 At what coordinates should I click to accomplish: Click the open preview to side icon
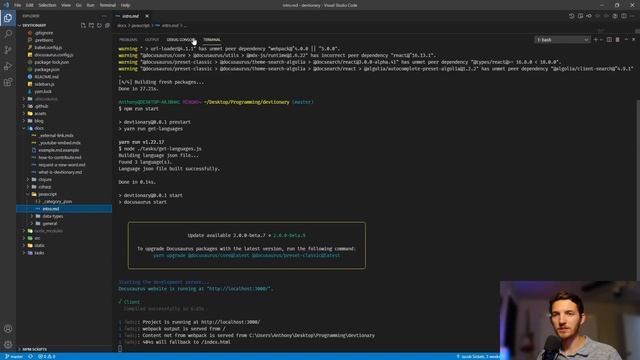tap(580, 16)
